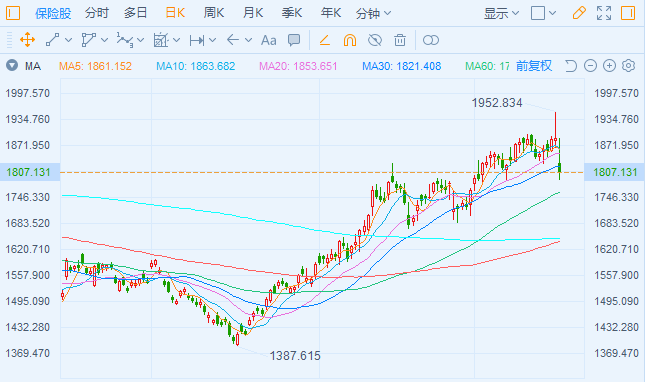Toggle hide drawings eye icon
Viewport: 645px width, 382px height.
[375, 40]
